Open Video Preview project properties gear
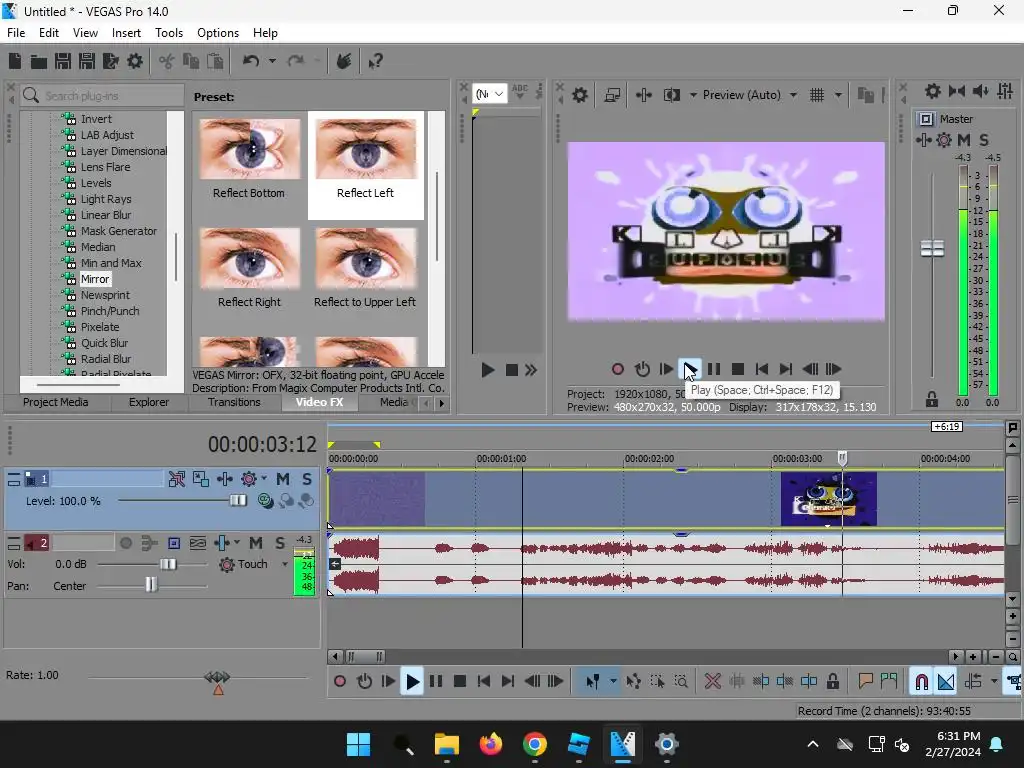This screenshot has height=768, width=1024. point(580,95)
